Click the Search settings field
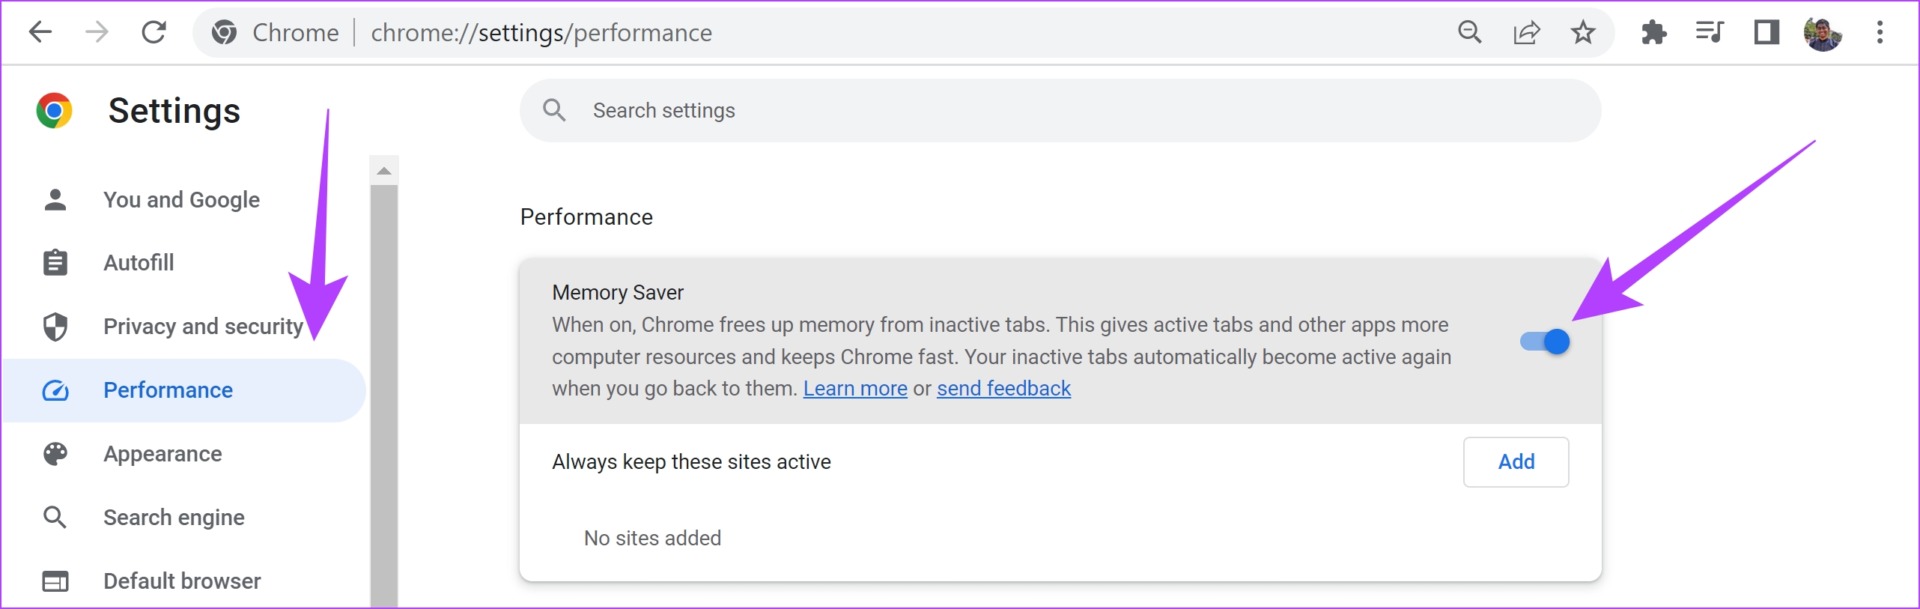Image resolution: width=1920 pixels, height=609 pixels. [x=1060, y=110]
